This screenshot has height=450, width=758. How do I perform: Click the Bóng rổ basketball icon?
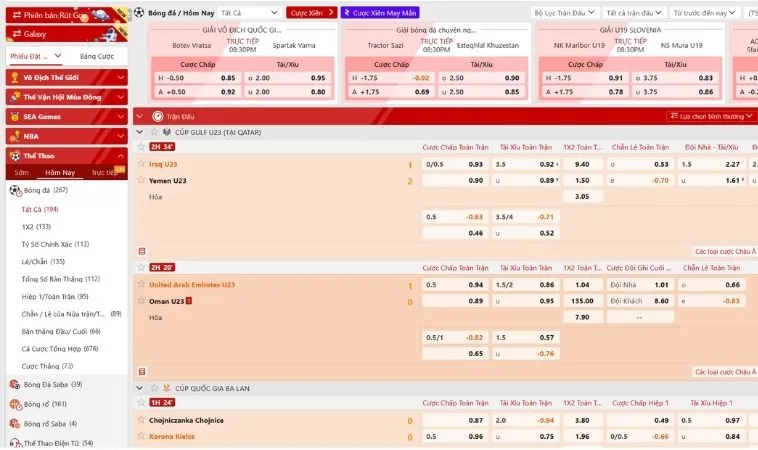[15, 404]
